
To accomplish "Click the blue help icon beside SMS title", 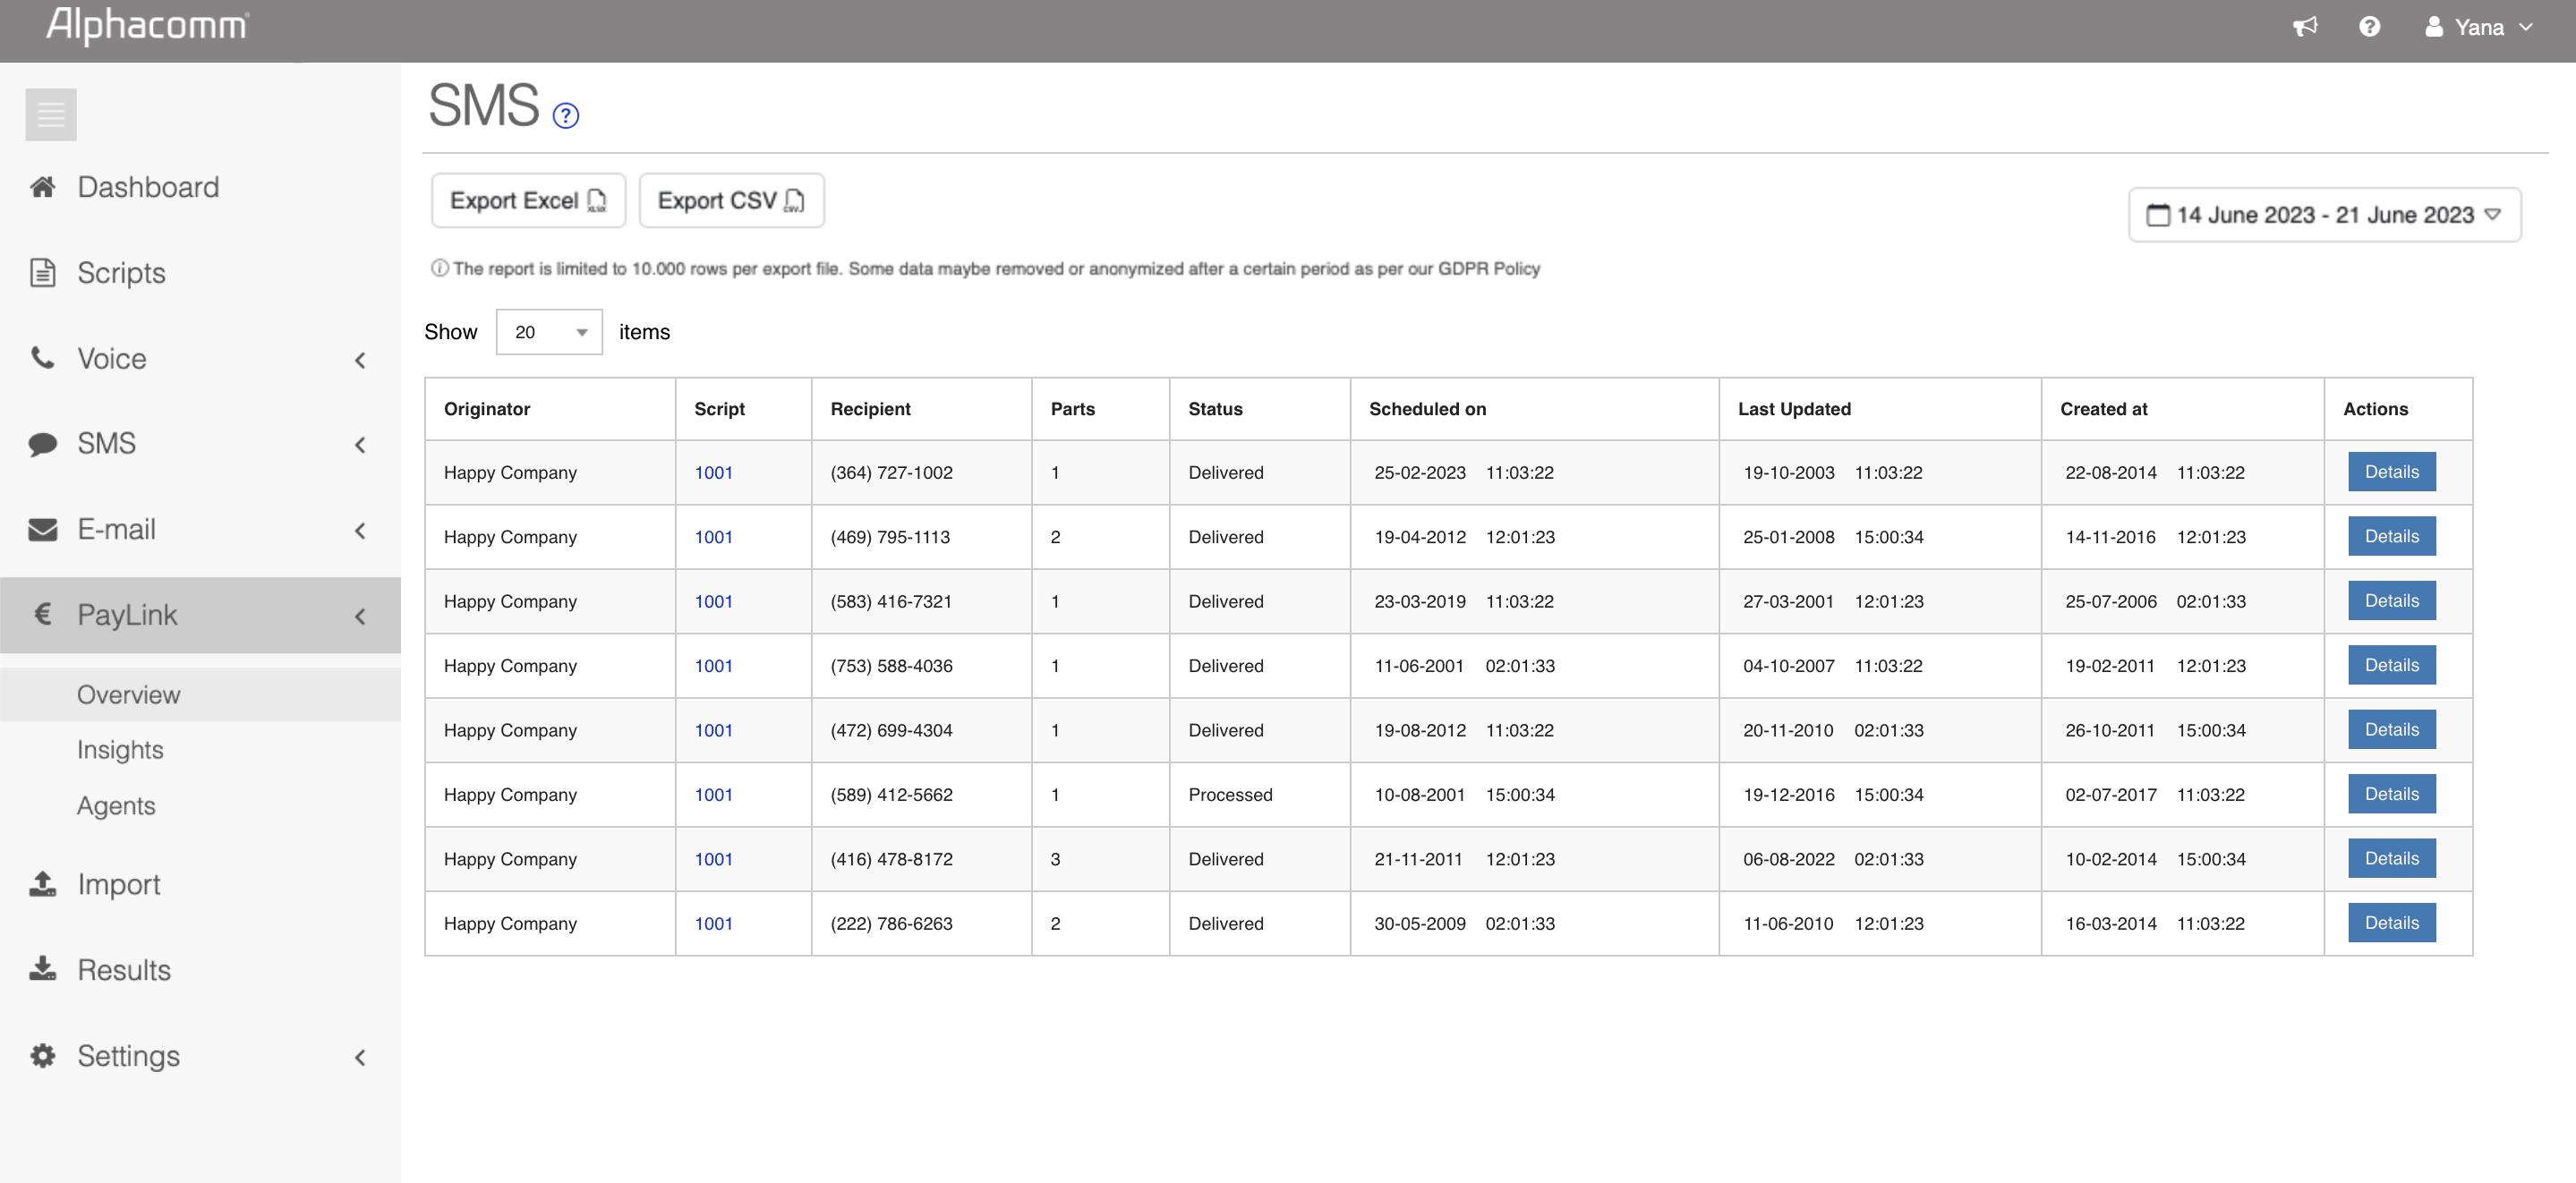I will point(566,116).
